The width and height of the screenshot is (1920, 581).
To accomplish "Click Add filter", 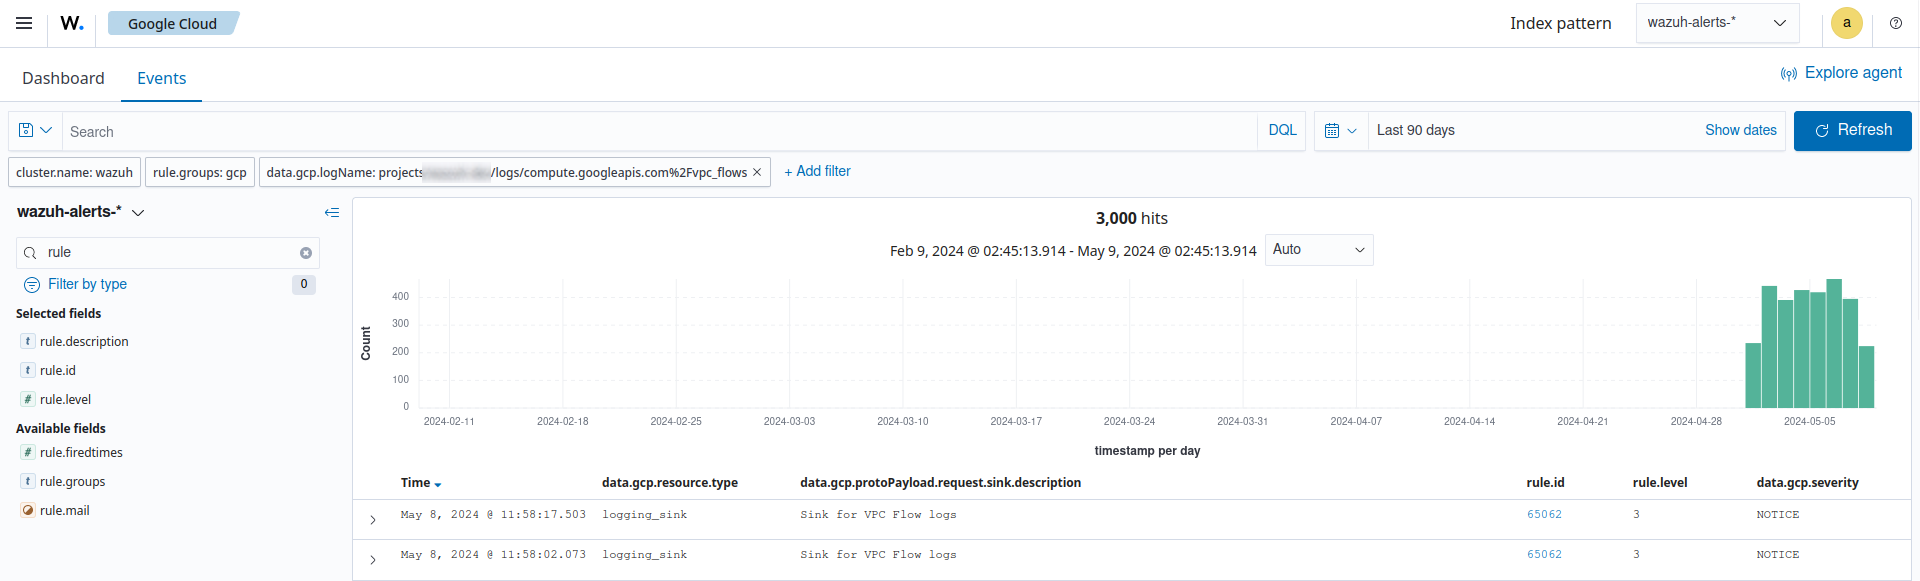I will 817,172.
